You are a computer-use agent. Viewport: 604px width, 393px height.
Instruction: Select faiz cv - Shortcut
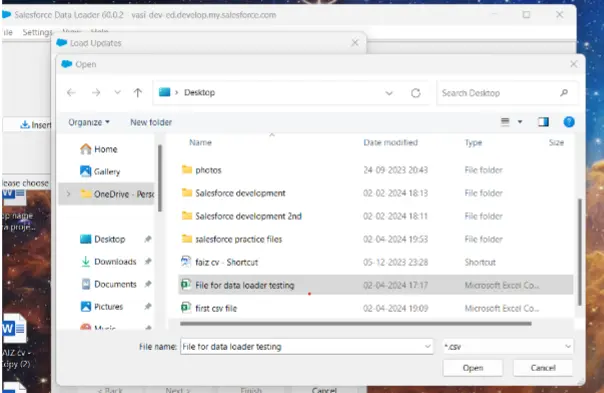coord(376,262)
